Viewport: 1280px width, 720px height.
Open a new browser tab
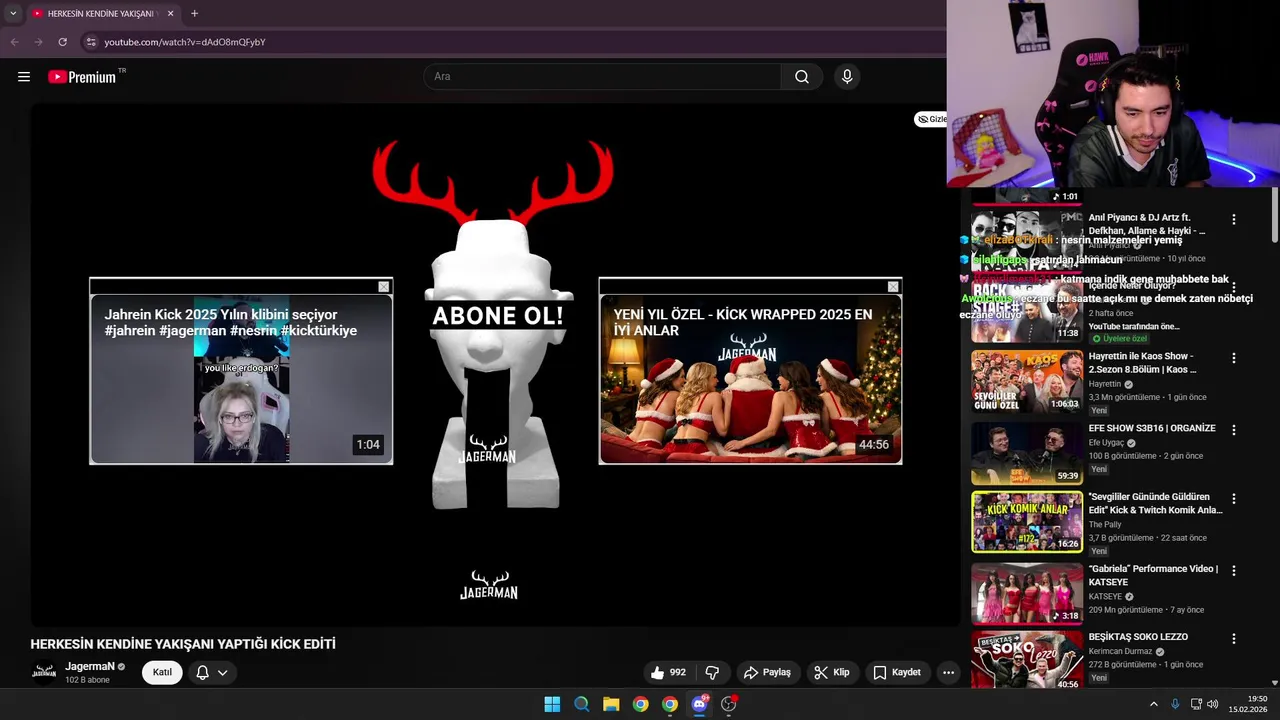point(194,14)
